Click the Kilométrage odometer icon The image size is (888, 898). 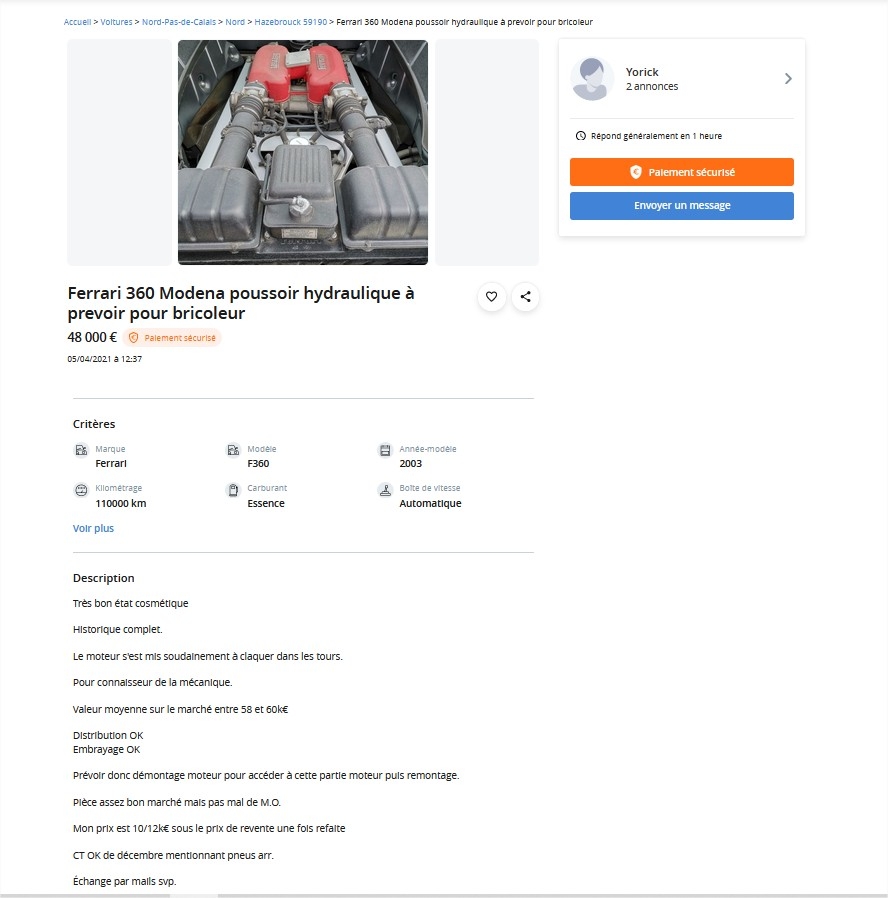pos(81,490)
